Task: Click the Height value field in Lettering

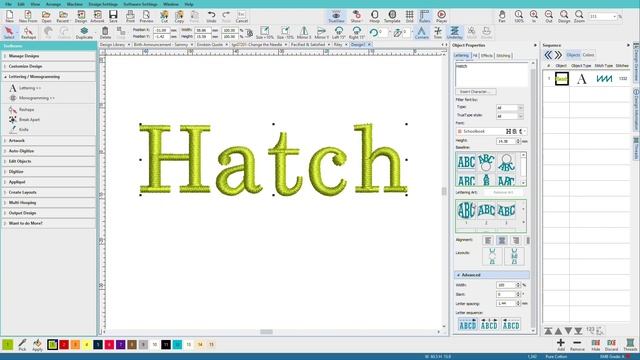Action: tap(506, 141)
